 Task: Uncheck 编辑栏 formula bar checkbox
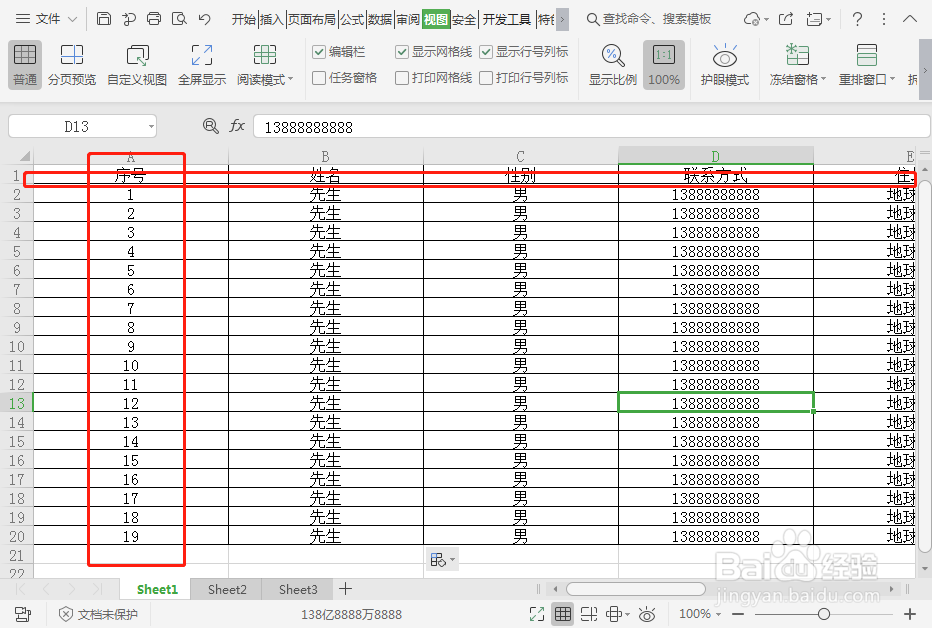point(319,52)
